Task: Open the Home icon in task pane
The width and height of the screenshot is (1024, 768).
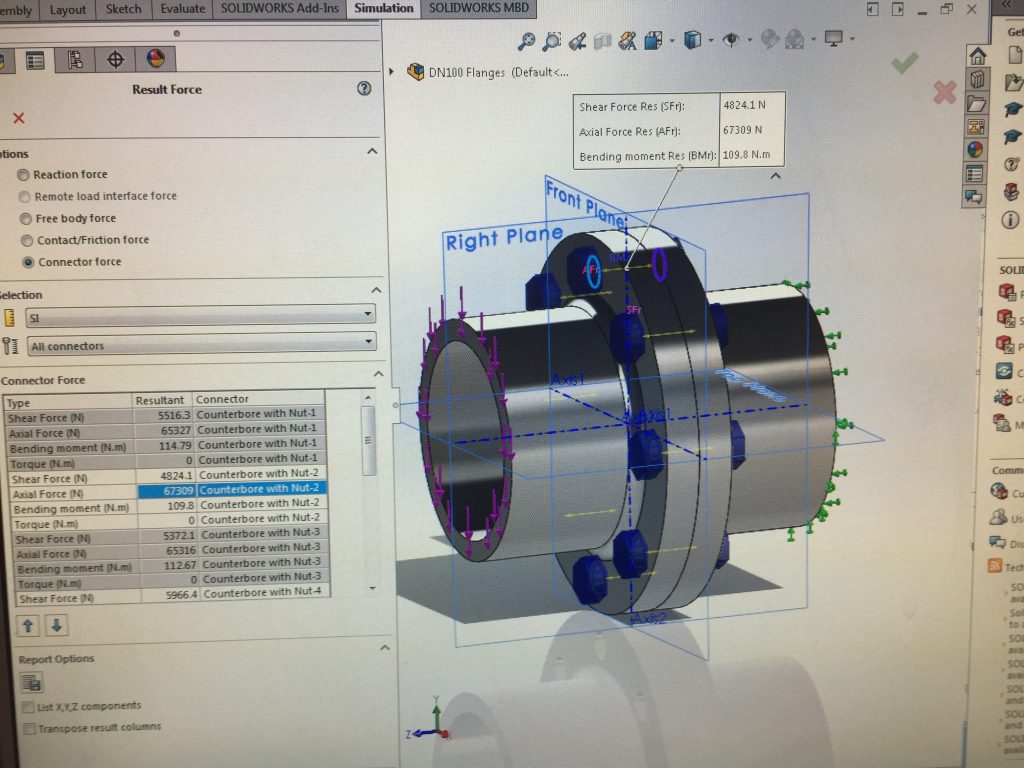Action: pos(978,56)
